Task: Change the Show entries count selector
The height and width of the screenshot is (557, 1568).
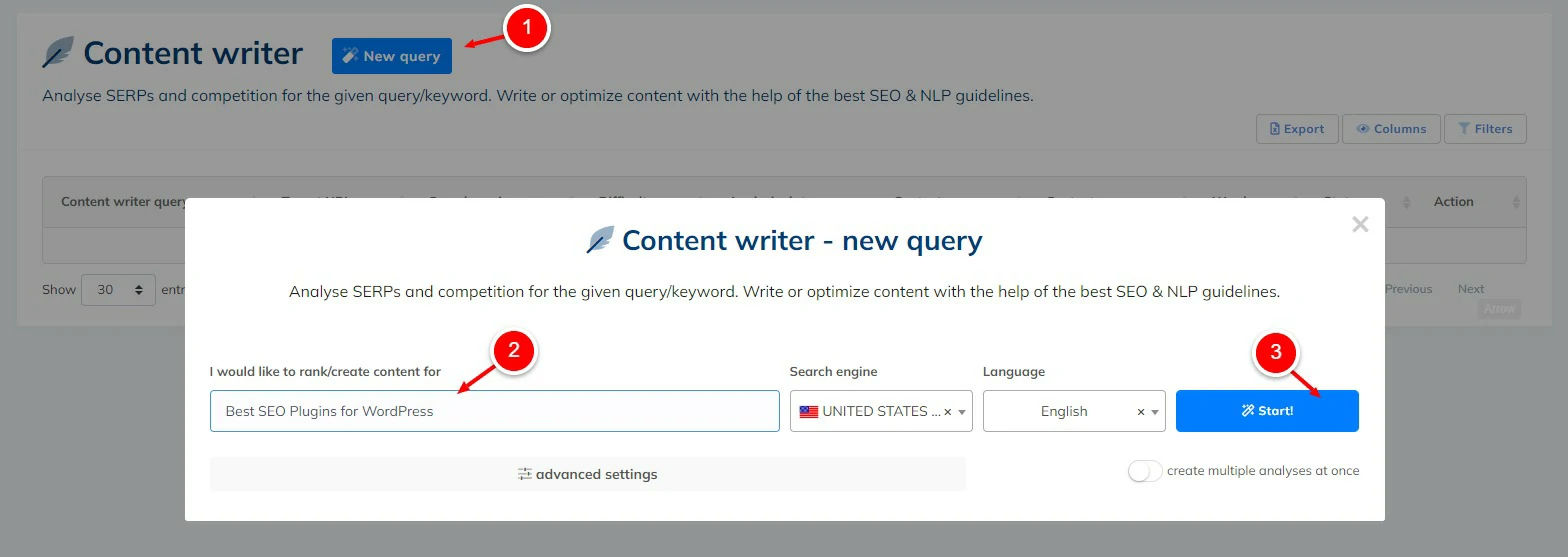Action: [x=118, y=290]
